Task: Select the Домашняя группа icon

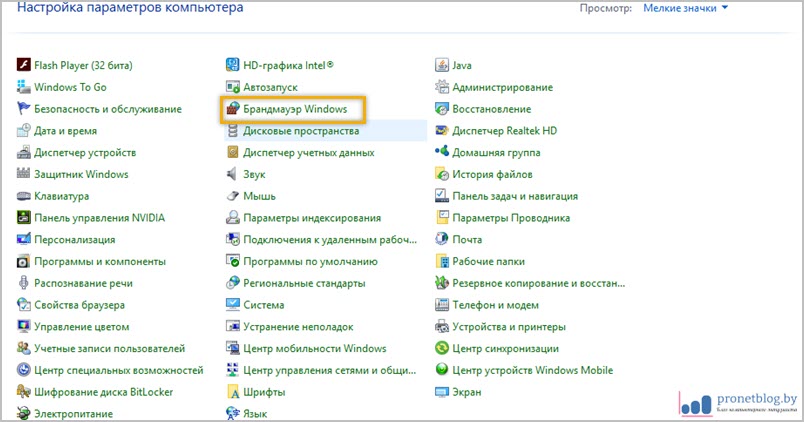Action: pos(442,153)
